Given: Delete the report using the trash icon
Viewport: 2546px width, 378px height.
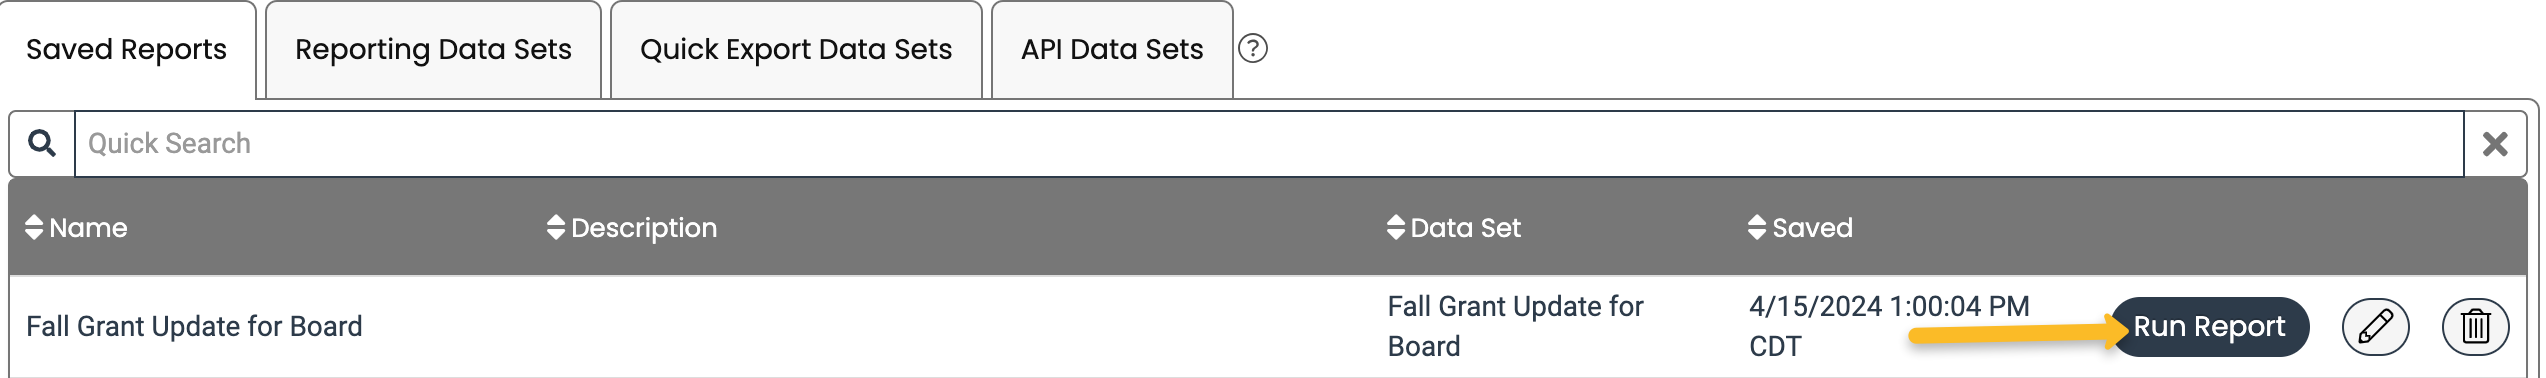Looking at the screenshot, I should pyautogui.click(x=2475, y=326).
